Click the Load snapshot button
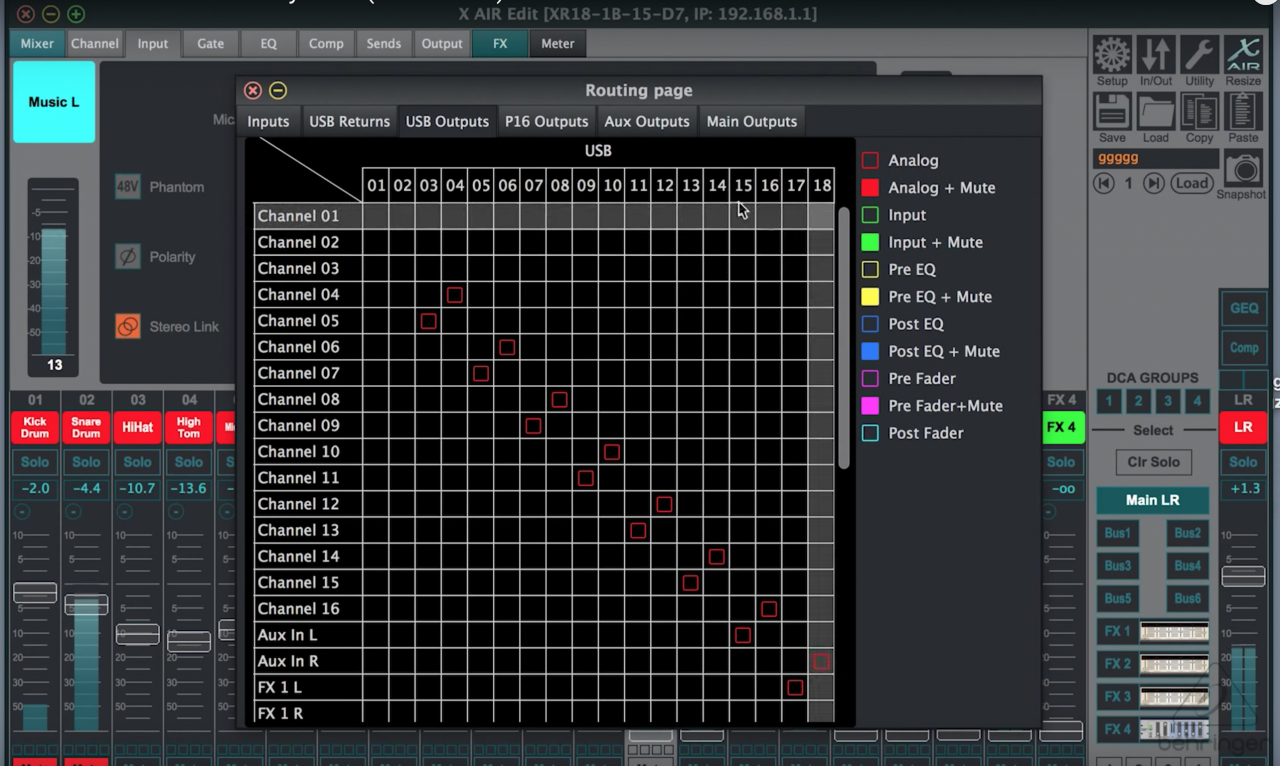Image resolution: width=1280 pixels, height=766 pixels. coord(1191,183)
